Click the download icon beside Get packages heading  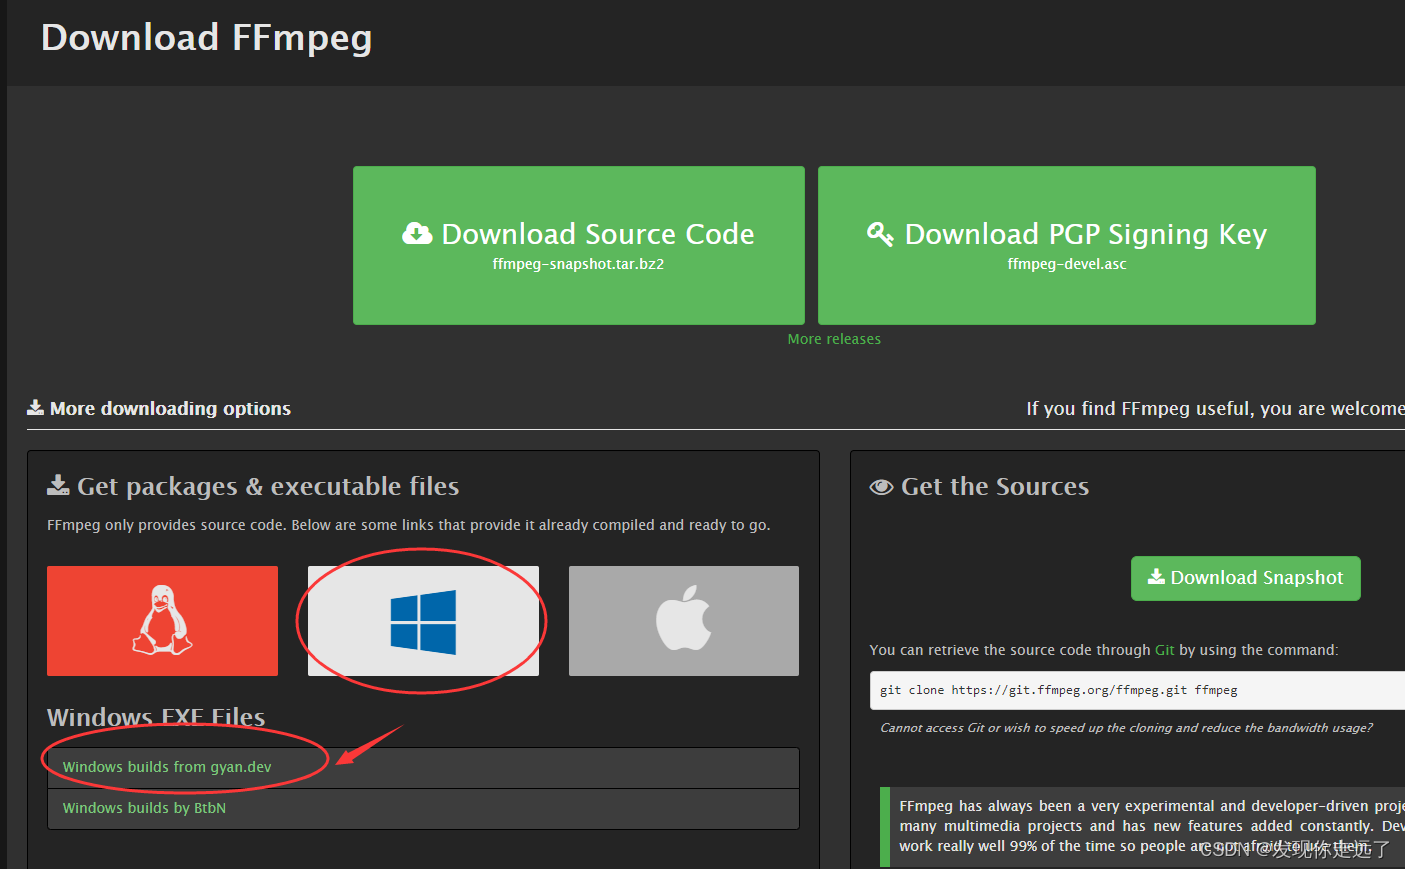tap(58, 486)
